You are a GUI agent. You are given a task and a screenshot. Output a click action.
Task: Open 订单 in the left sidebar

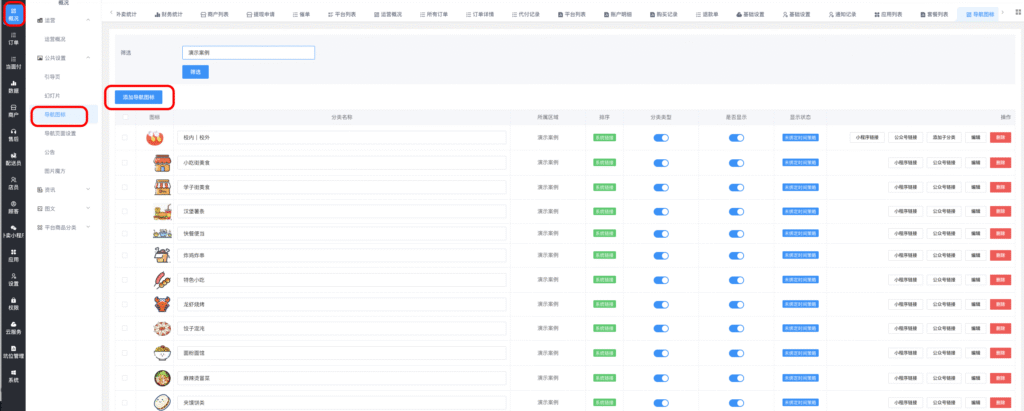coord(13,39)
